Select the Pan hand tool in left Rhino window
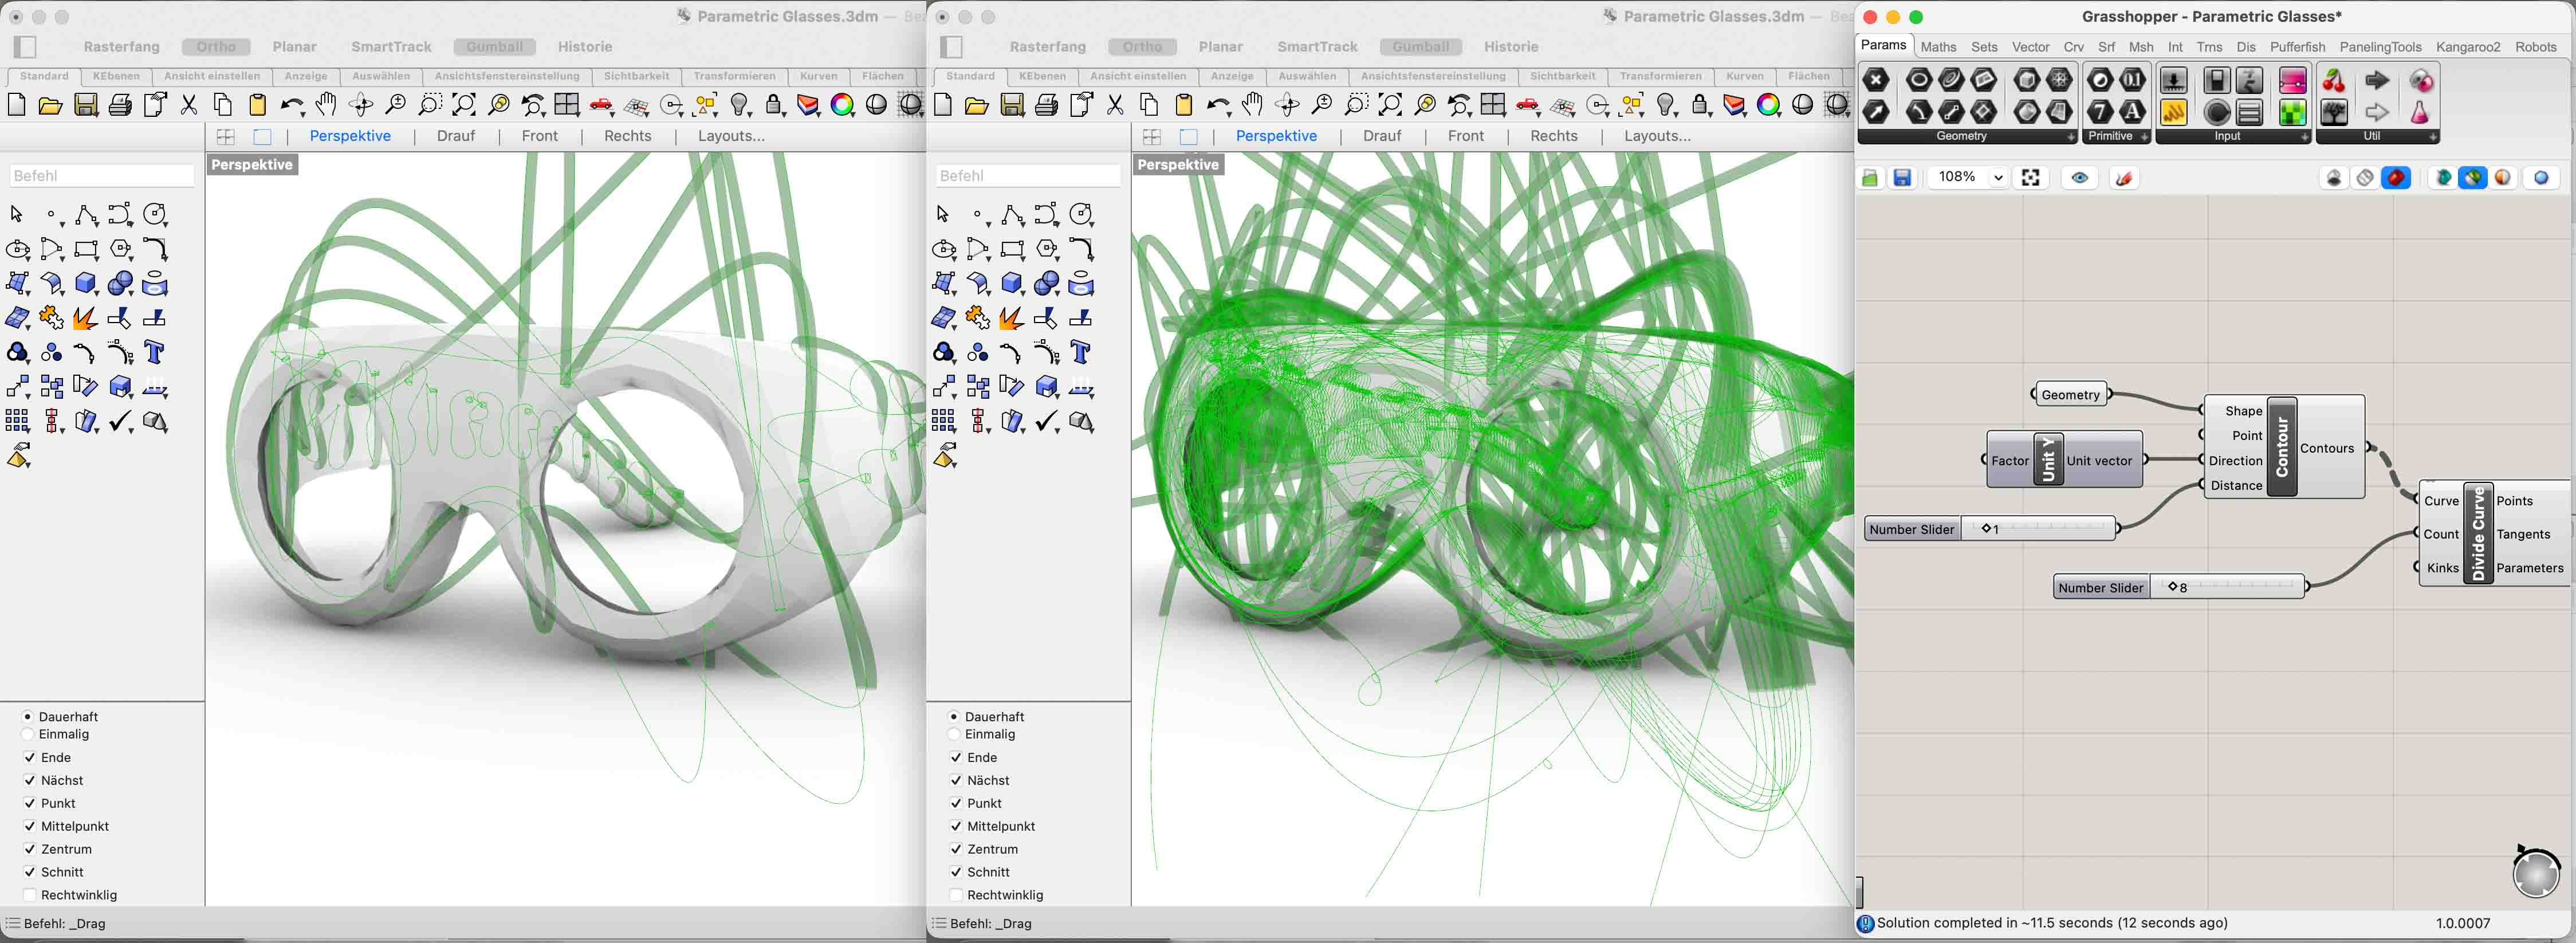 326,105
